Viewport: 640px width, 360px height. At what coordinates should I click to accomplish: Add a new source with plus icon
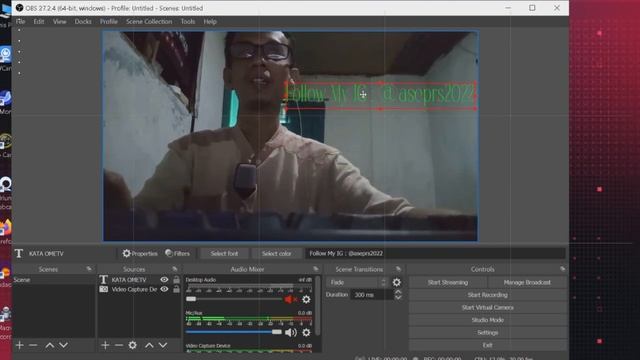pyautogui.click(x=105, y=345)
